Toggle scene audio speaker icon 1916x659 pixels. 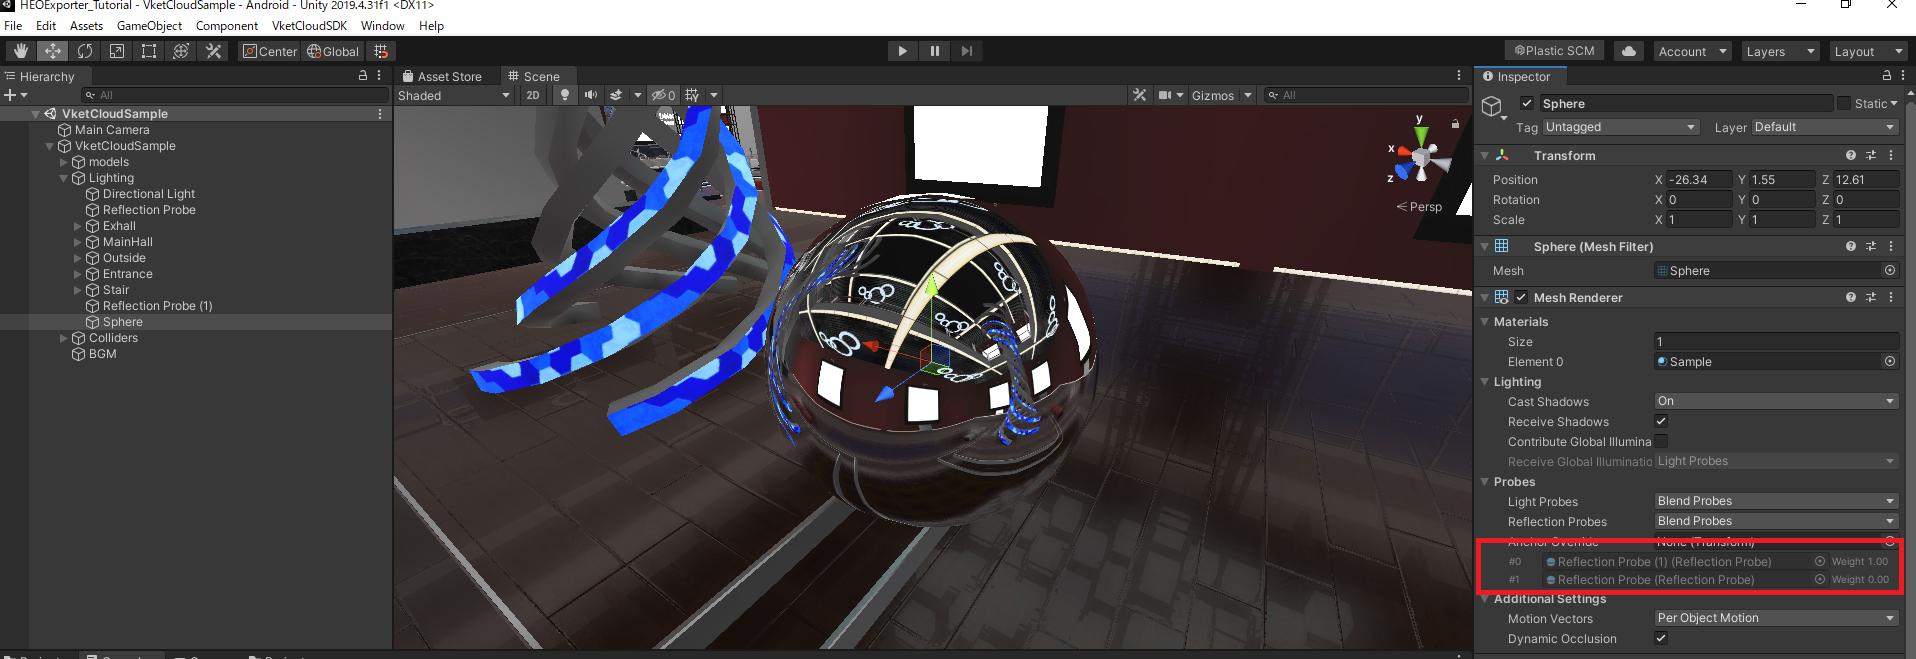[x=591, y=95]
